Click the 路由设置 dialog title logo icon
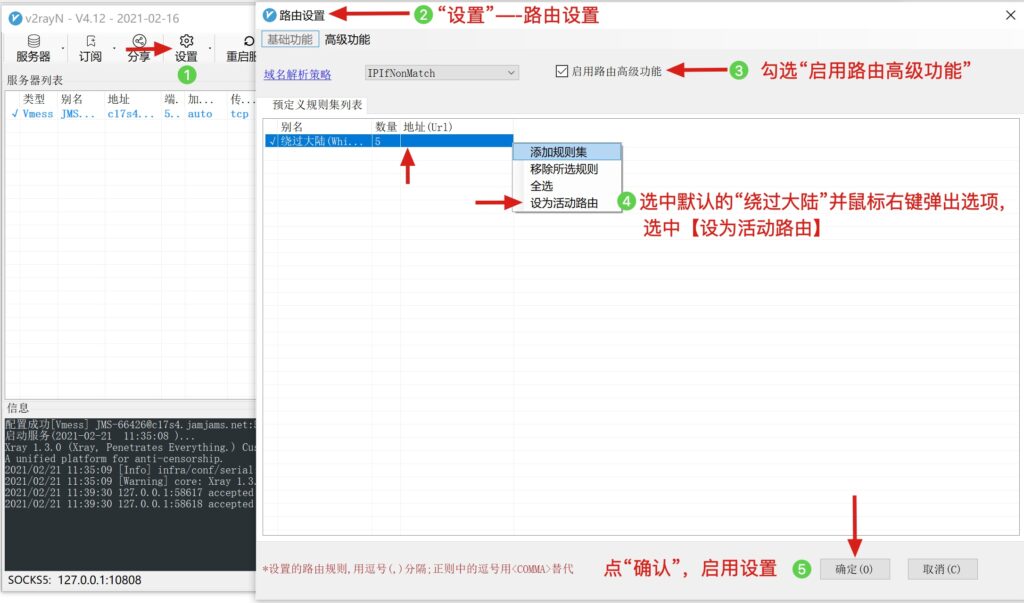Viewport: 1024px width, 603px height. click(x=270, y=14)
